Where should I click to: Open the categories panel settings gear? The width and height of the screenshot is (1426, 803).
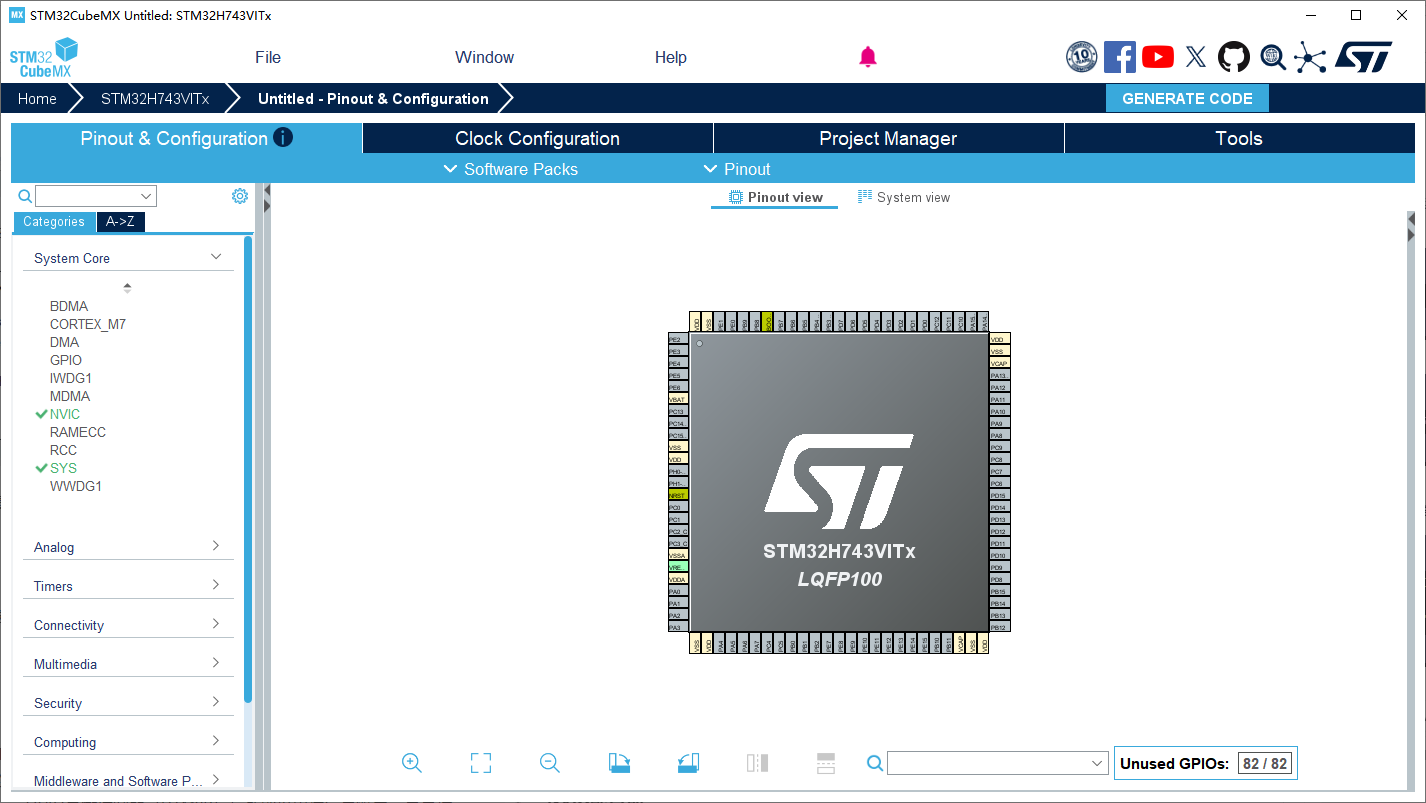click(240, 196)
